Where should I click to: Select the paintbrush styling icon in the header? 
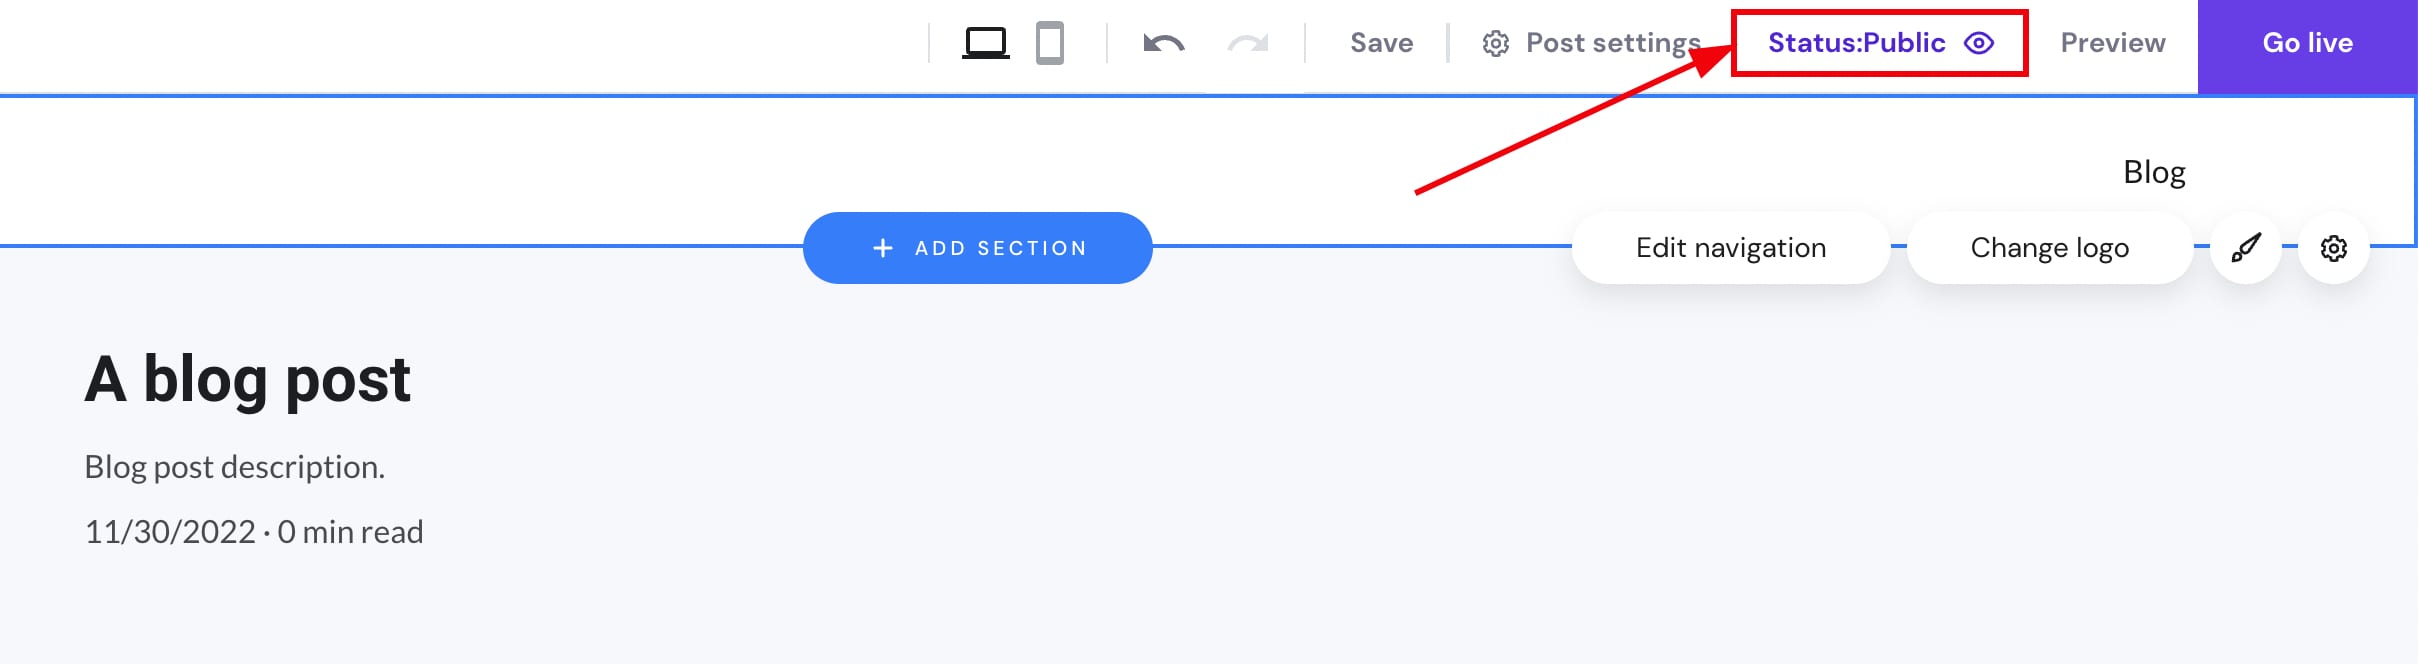2245,247
